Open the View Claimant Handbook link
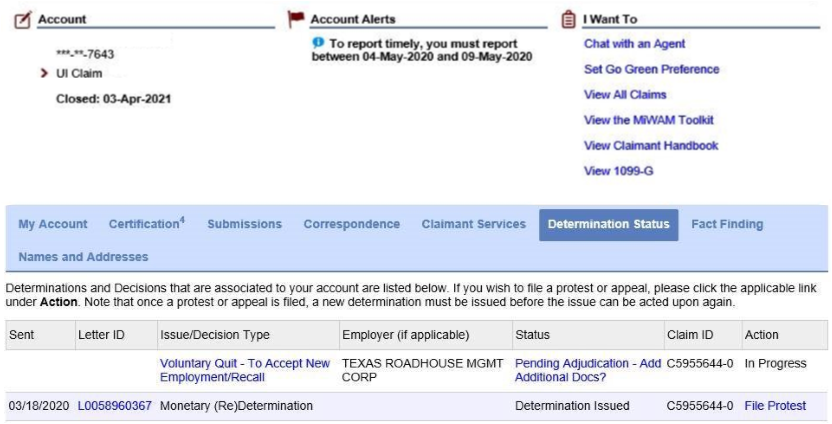The height and width of the screenshot is (424, 832). pos(651,145)
